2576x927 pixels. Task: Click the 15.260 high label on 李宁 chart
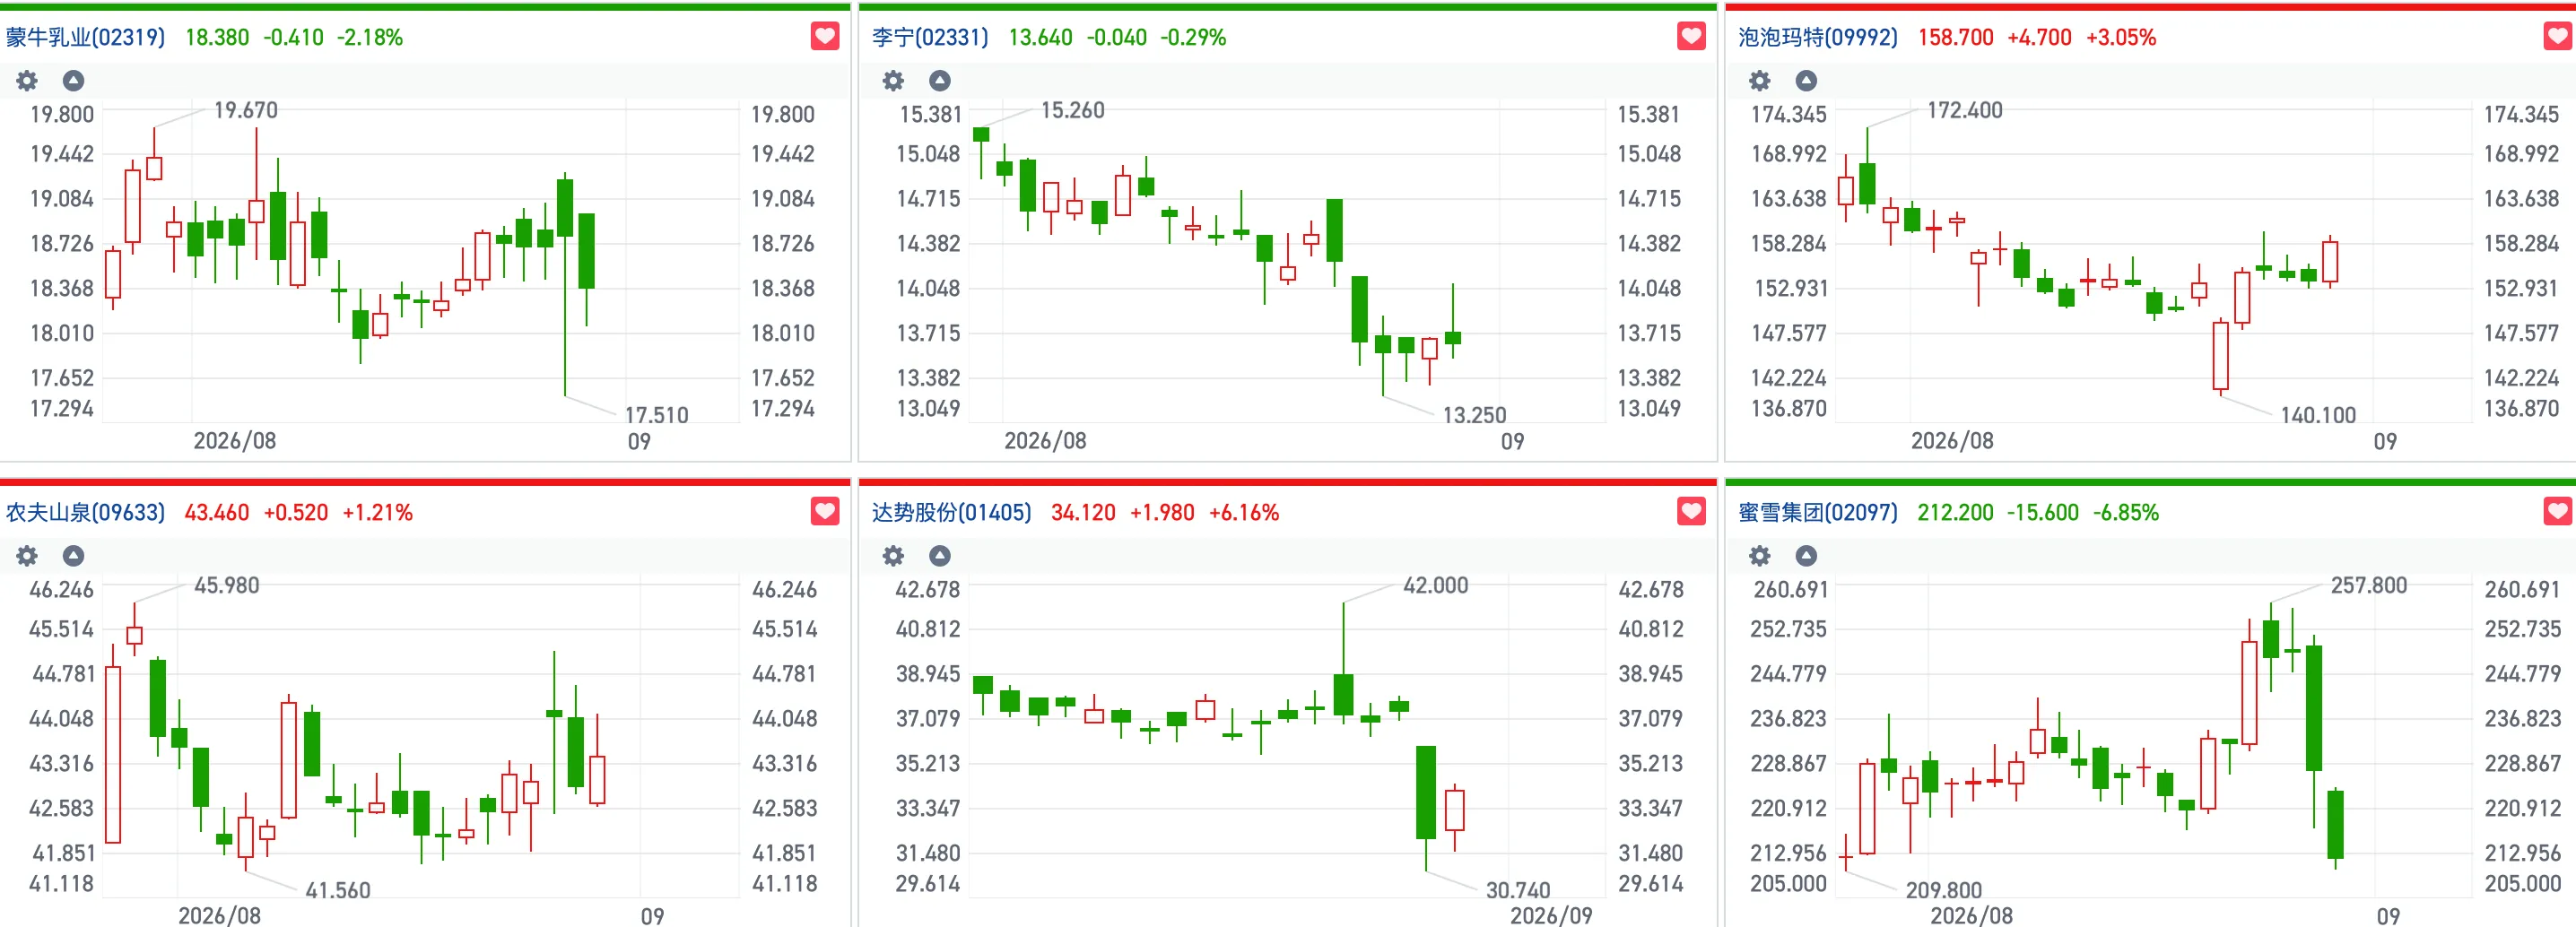pyautogui.click(x=1073, y=110)
